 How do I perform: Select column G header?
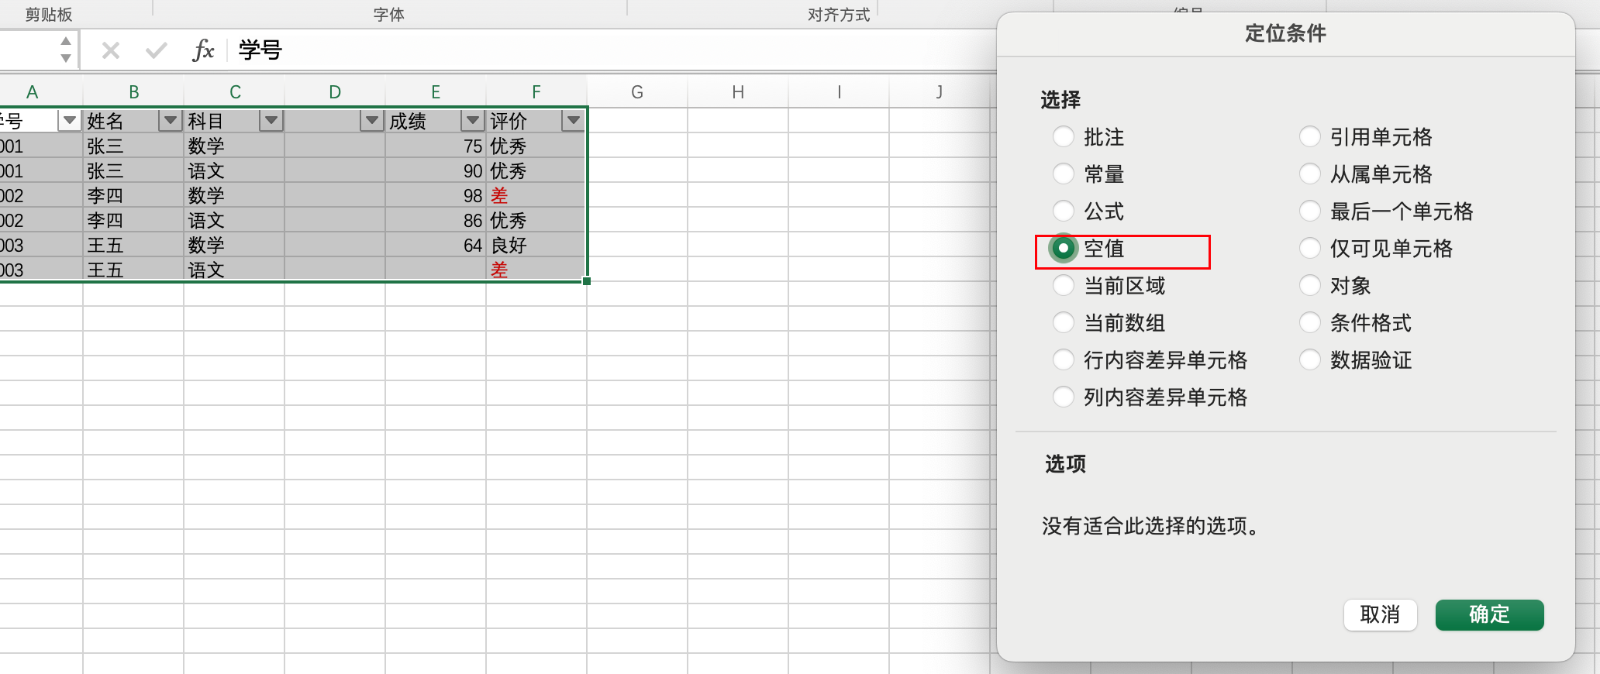click(637, 92)
